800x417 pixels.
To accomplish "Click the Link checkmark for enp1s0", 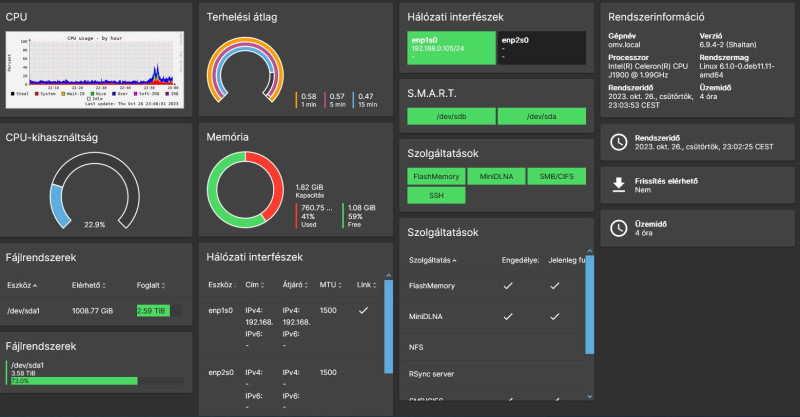I will tap(363, 310).
